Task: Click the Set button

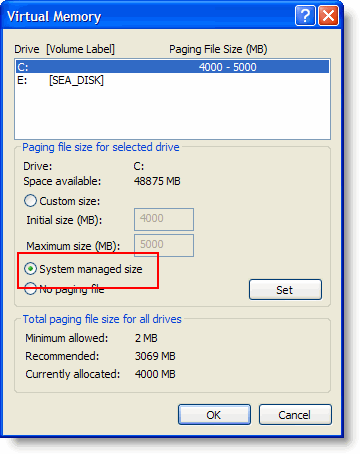Action: 285,290
